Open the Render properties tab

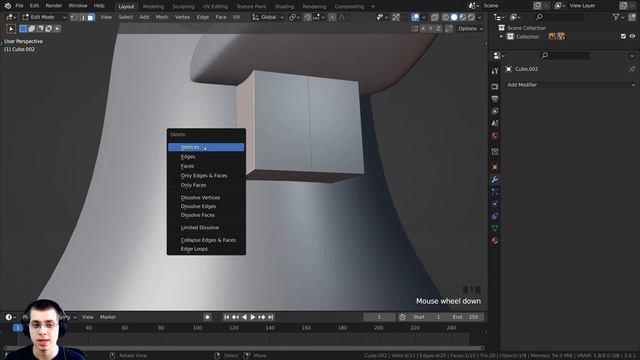(x=495, y=87)
